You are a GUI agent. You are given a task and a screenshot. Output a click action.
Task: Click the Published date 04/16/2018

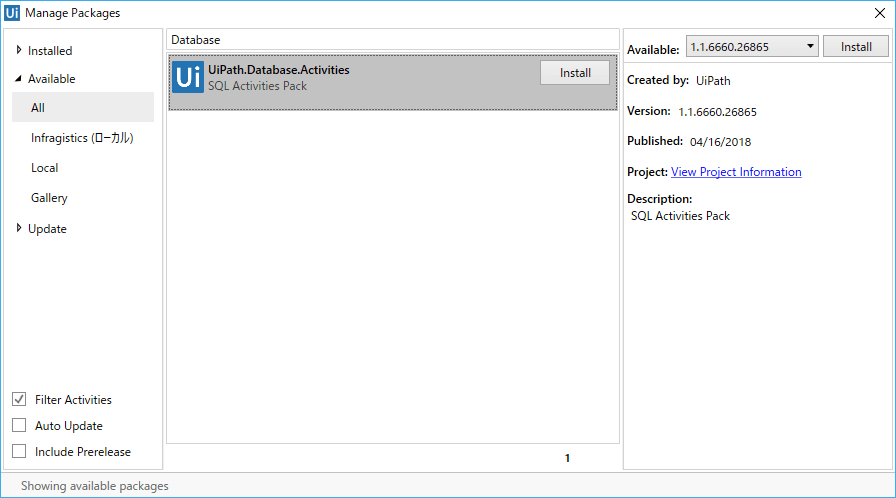(721, 142)
